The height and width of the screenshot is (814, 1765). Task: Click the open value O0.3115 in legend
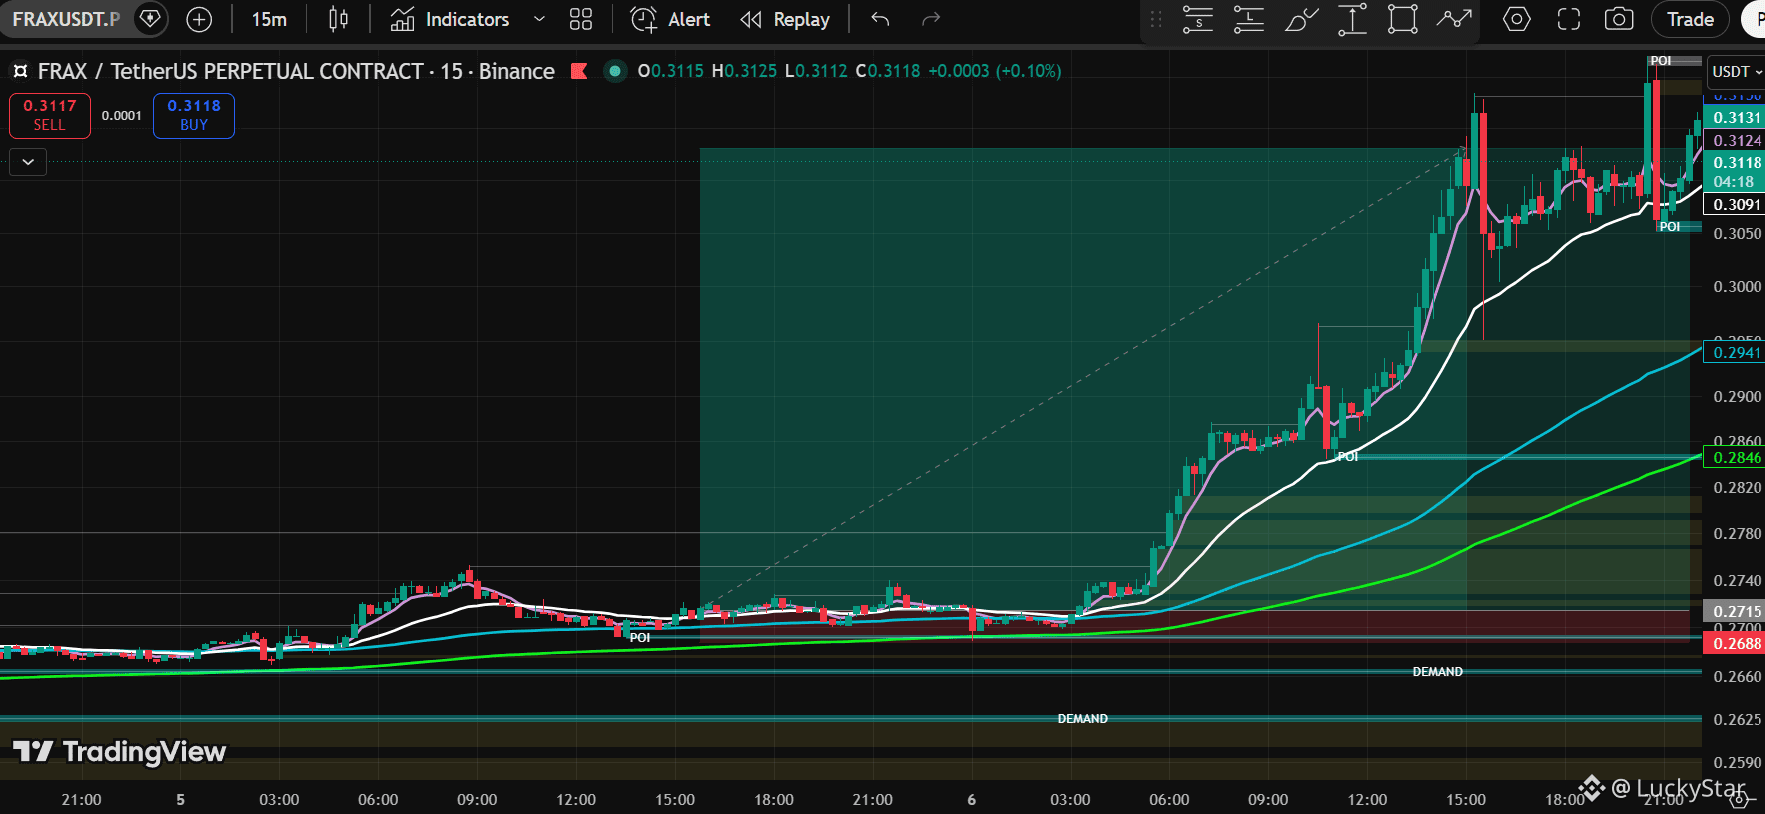coord(670,71)
